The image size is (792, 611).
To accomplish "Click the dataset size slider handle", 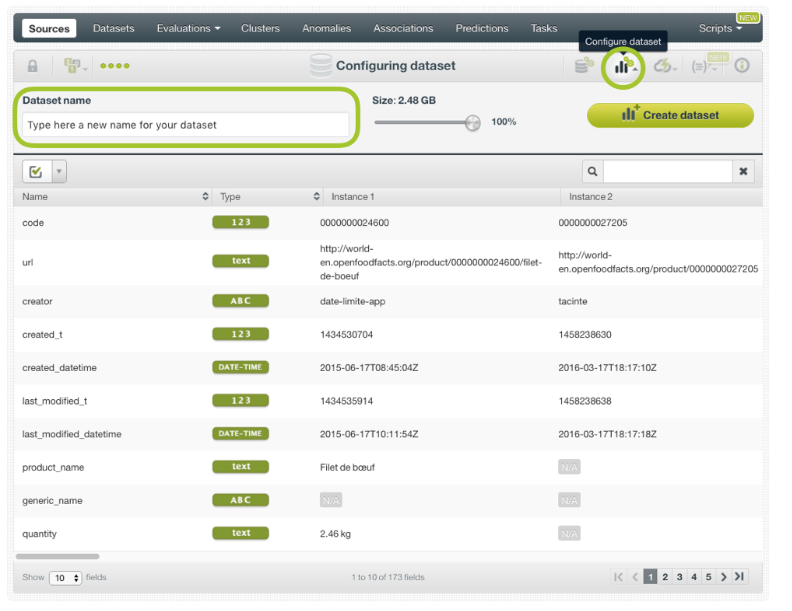I will [472, 122].
